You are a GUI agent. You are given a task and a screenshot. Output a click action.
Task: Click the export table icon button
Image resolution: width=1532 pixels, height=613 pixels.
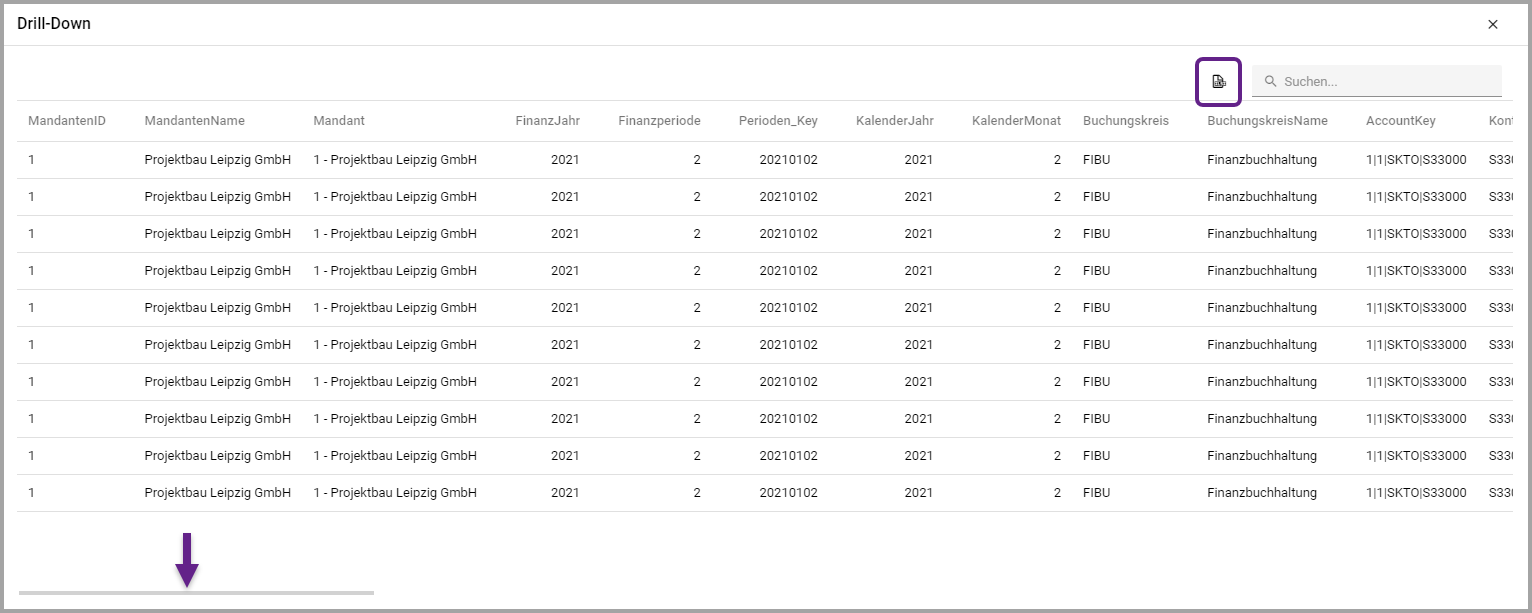point(1218,82)
